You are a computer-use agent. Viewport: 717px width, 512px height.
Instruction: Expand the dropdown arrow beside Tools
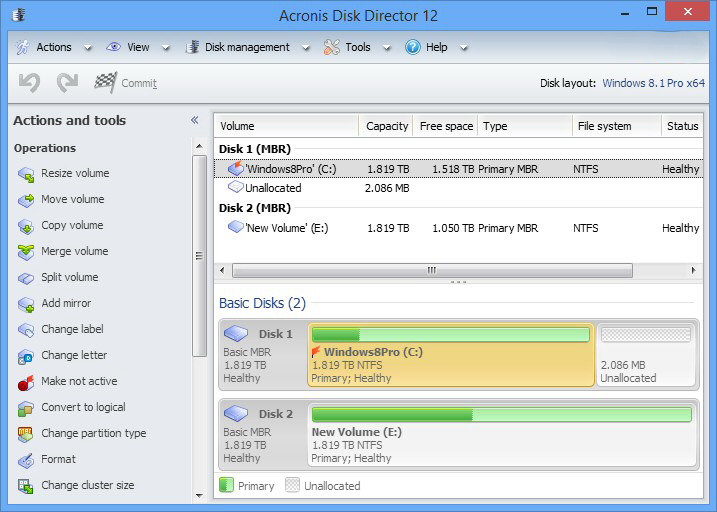[x=384, y=48]
